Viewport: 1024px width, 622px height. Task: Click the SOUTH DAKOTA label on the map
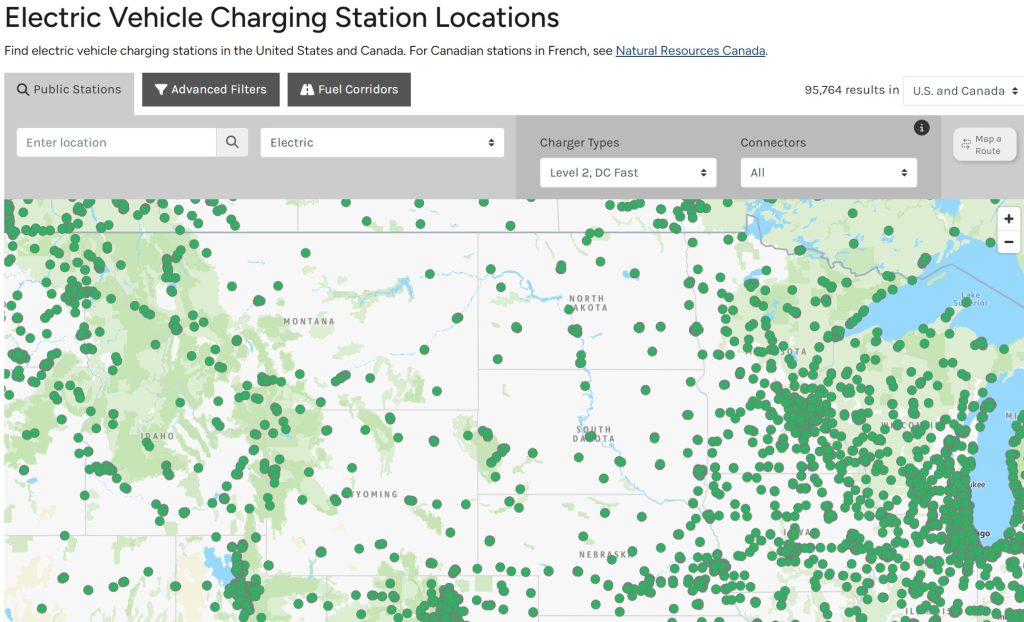(594, 434)
